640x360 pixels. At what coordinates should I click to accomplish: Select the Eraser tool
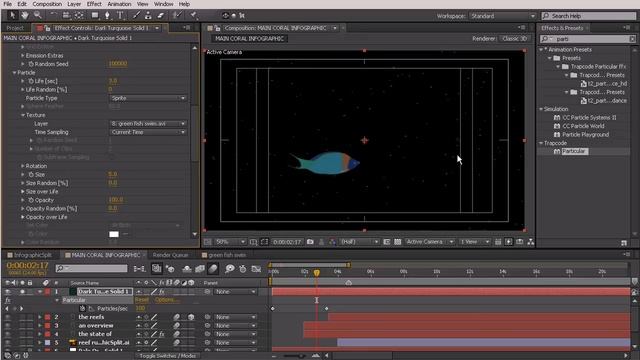tap(161, 16)
